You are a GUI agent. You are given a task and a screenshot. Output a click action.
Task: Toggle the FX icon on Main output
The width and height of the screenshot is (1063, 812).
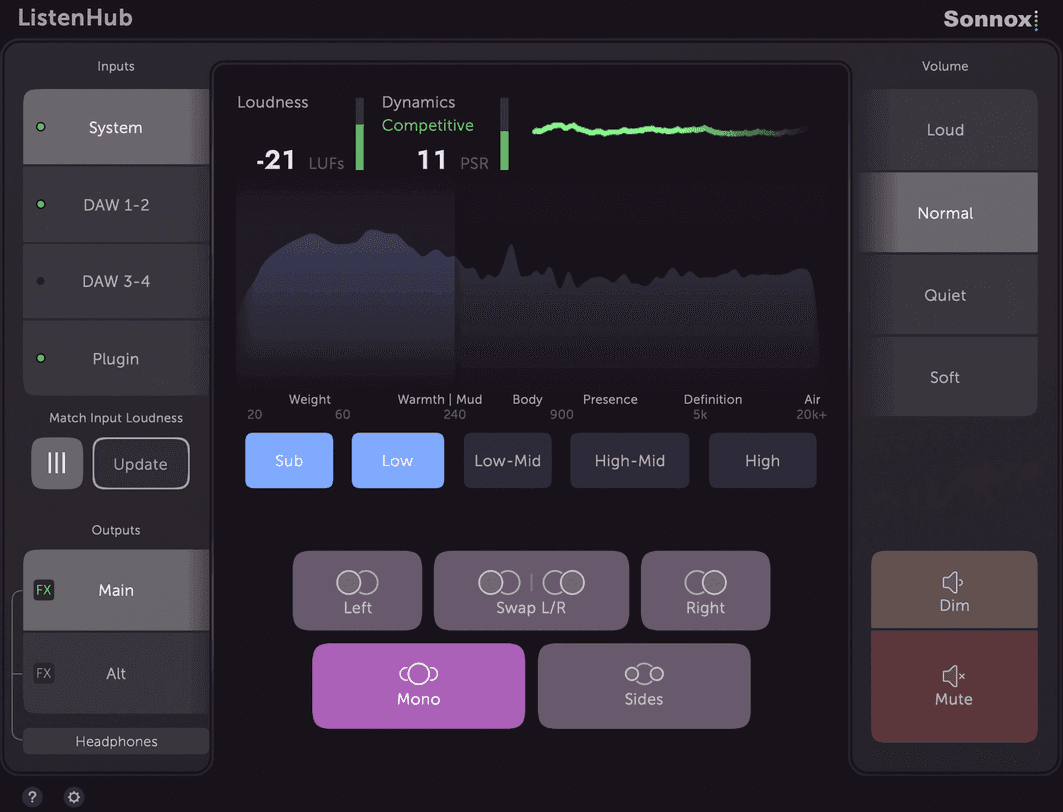tap(44, 590)
